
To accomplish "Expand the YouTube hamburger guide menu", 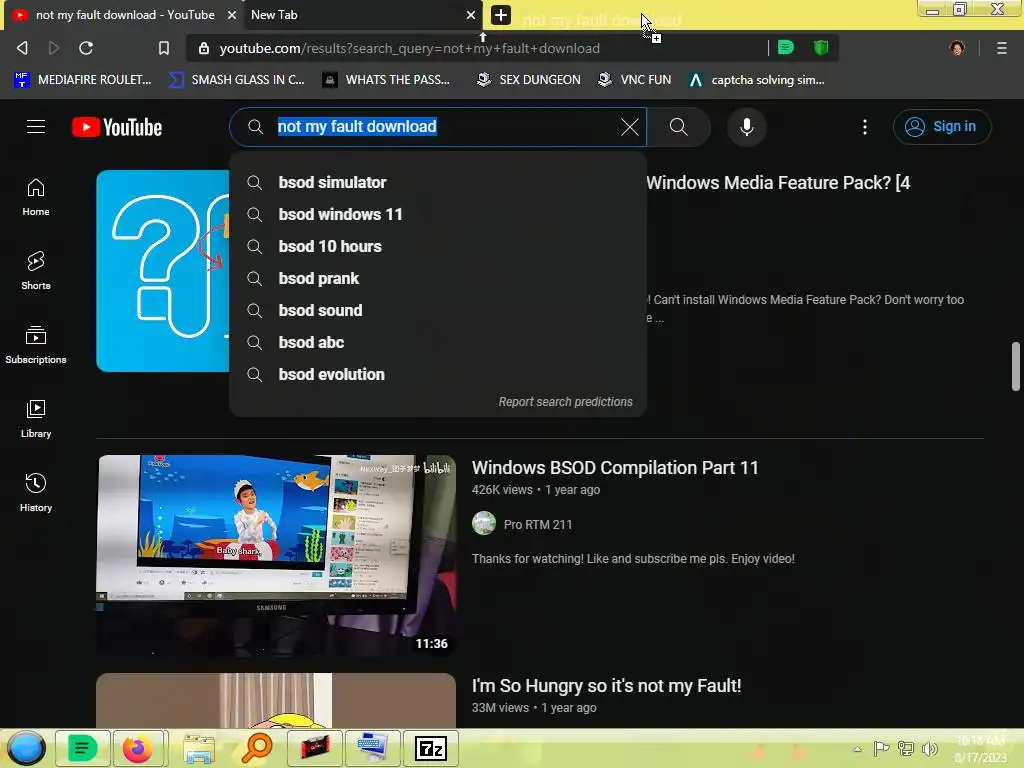I will tap(36, 127).
